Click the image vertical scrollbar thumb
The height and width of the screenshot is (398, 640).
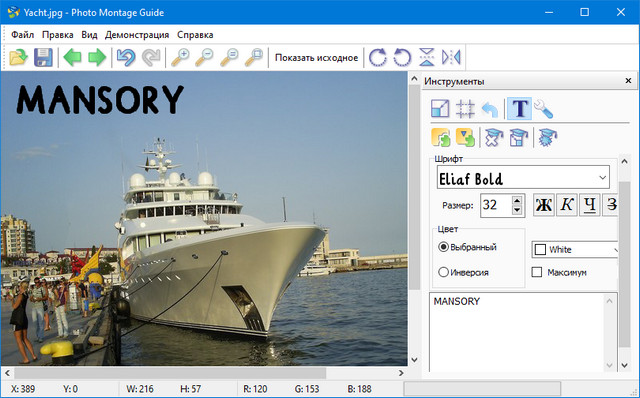tap(414, 188)
